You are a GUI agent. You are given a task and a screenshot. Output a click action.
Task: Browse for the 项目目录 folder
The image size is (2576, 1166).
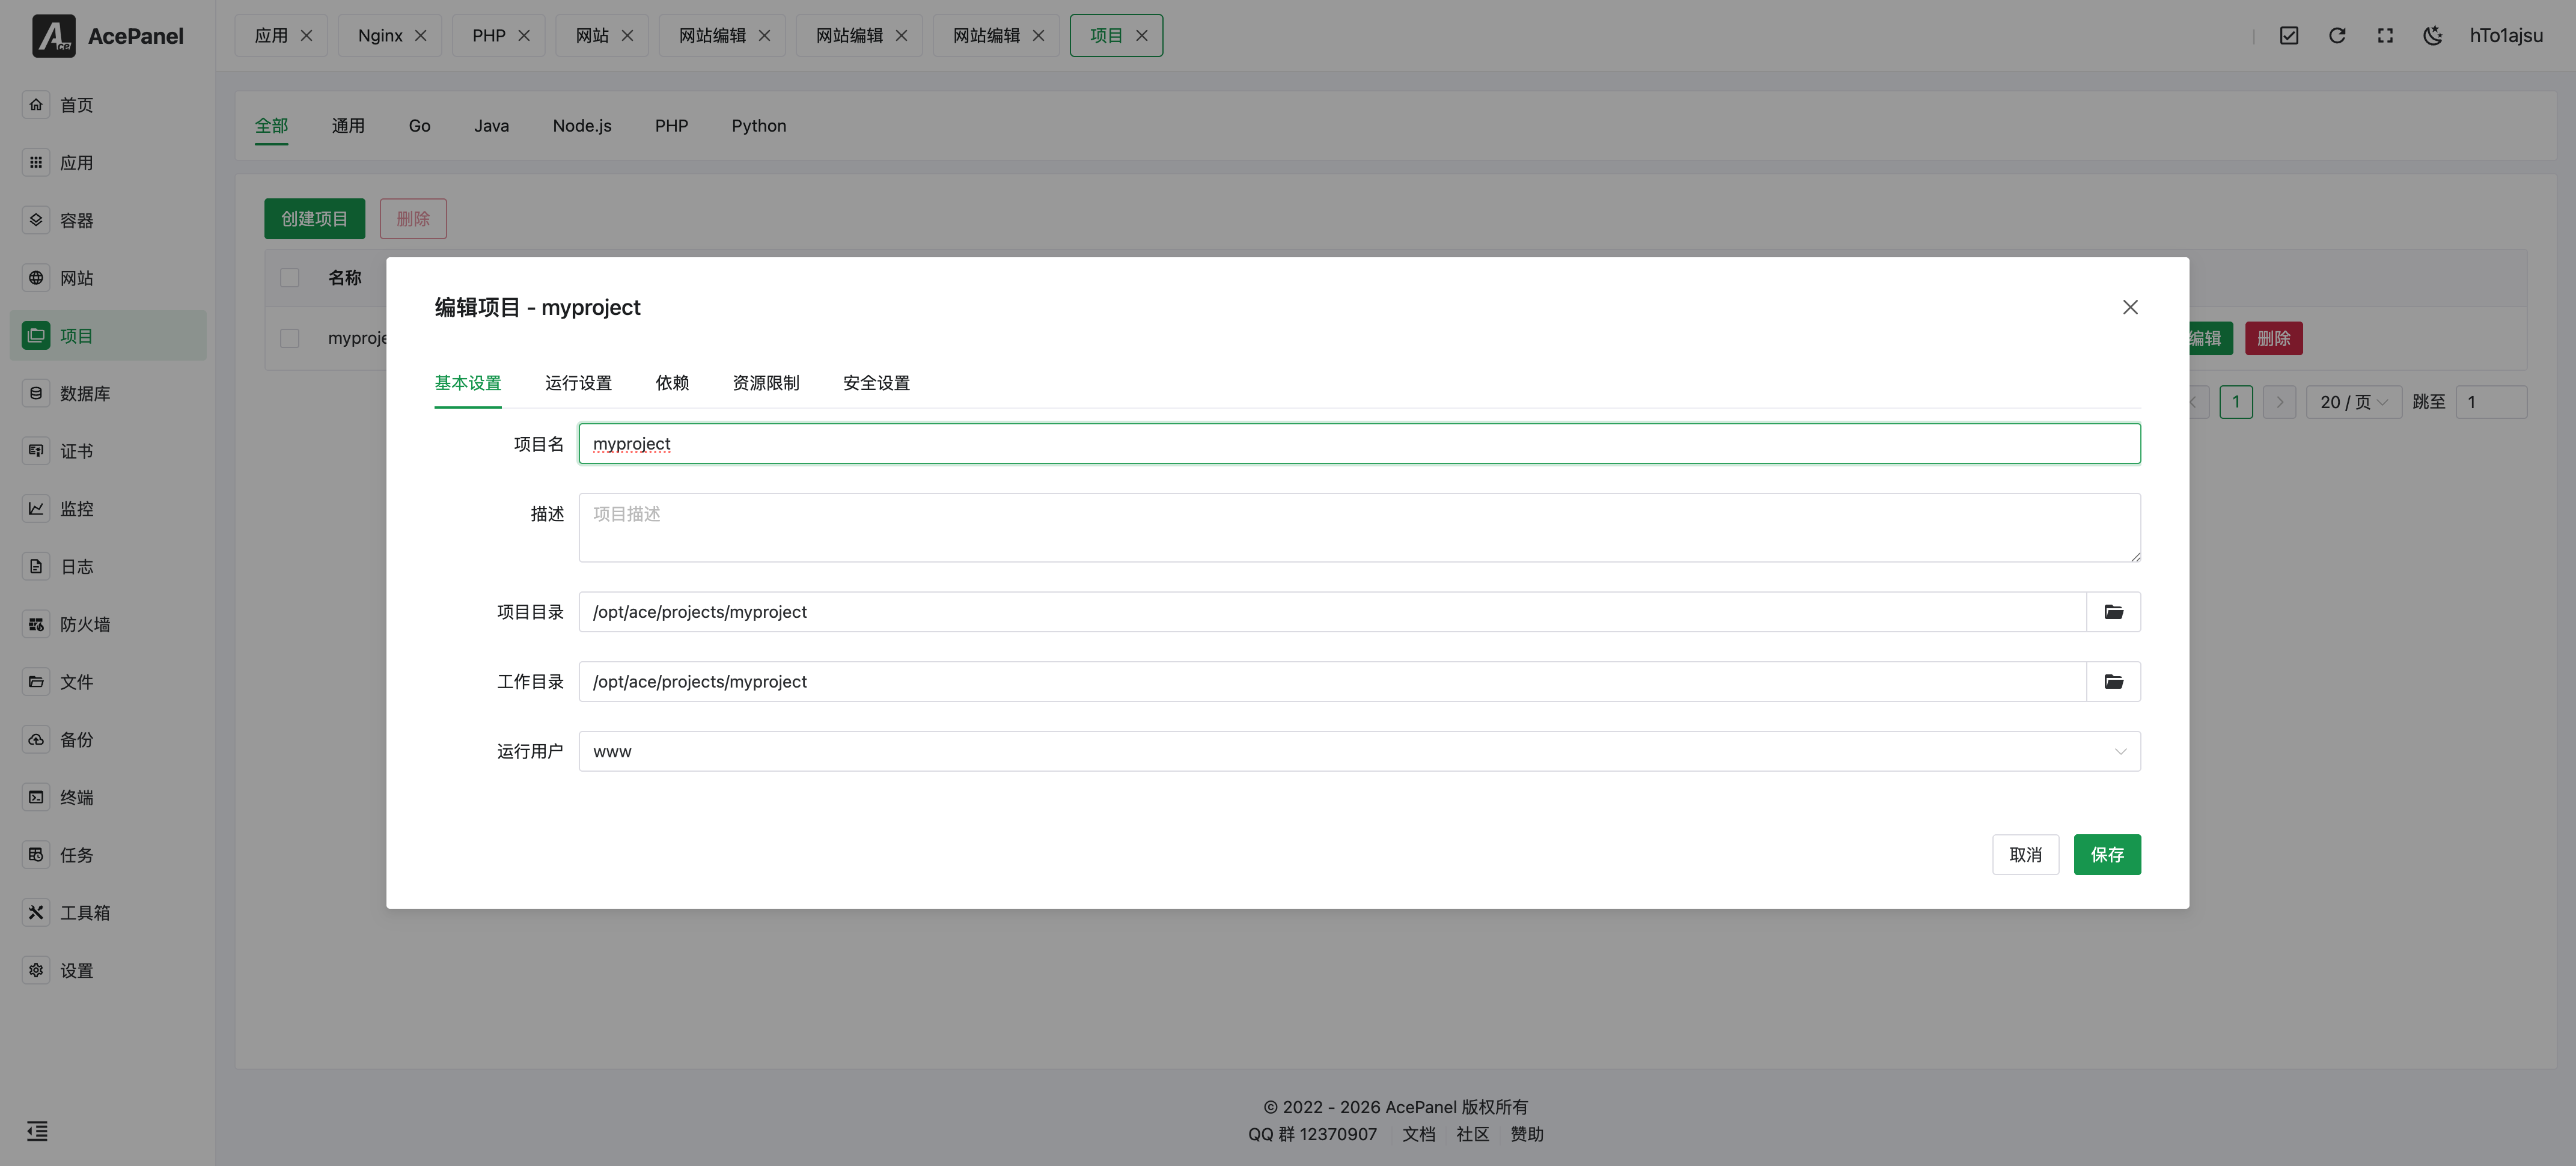tap(2113, 612)
